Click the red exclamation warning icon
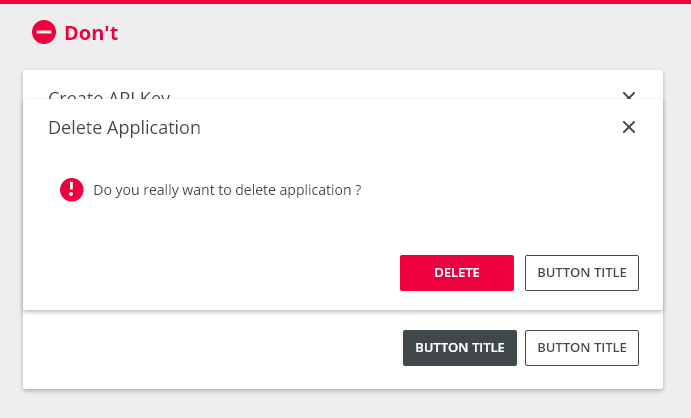Image resolution: width=691 pixels, height=418 pixels. [x=72, y=190]
